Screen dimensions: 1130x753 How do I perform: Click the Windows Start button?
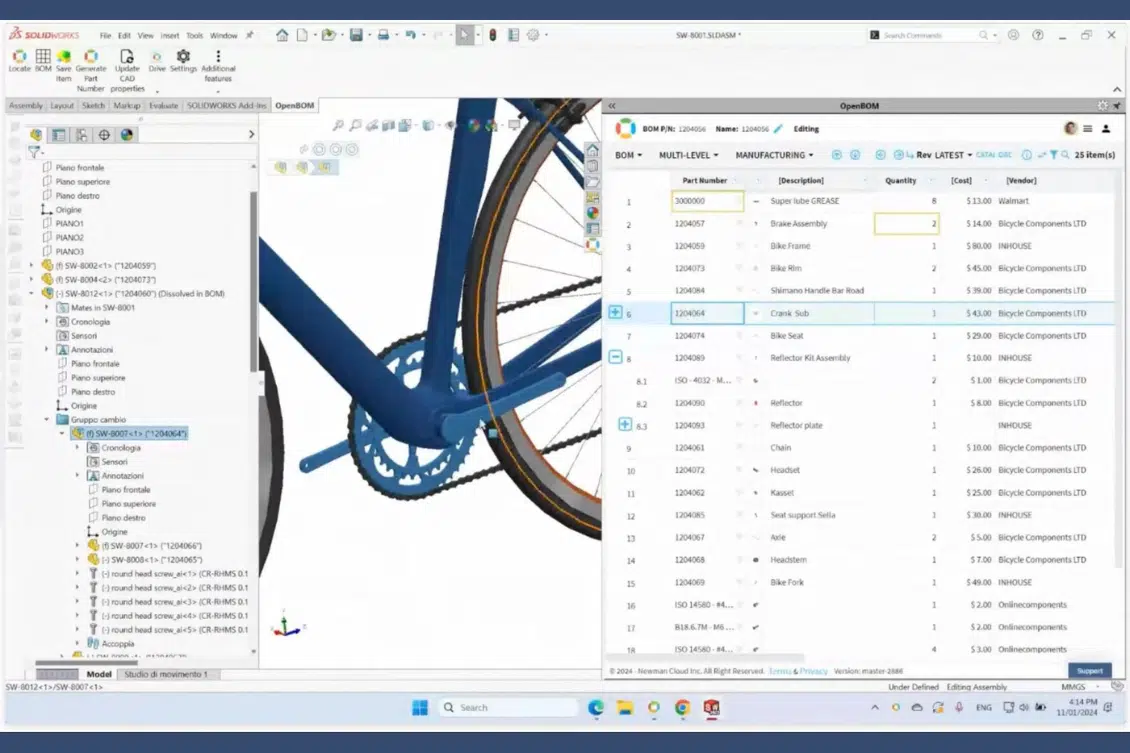(x=420, y=708)
